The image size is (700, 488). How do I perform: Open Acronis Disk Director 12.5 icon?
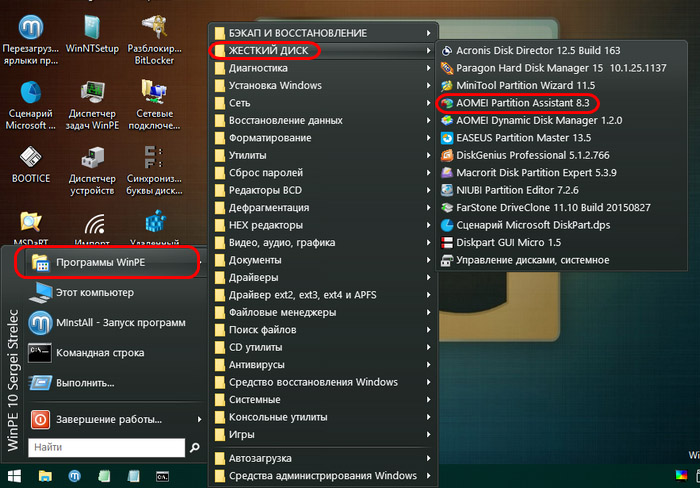coord(446,50)
